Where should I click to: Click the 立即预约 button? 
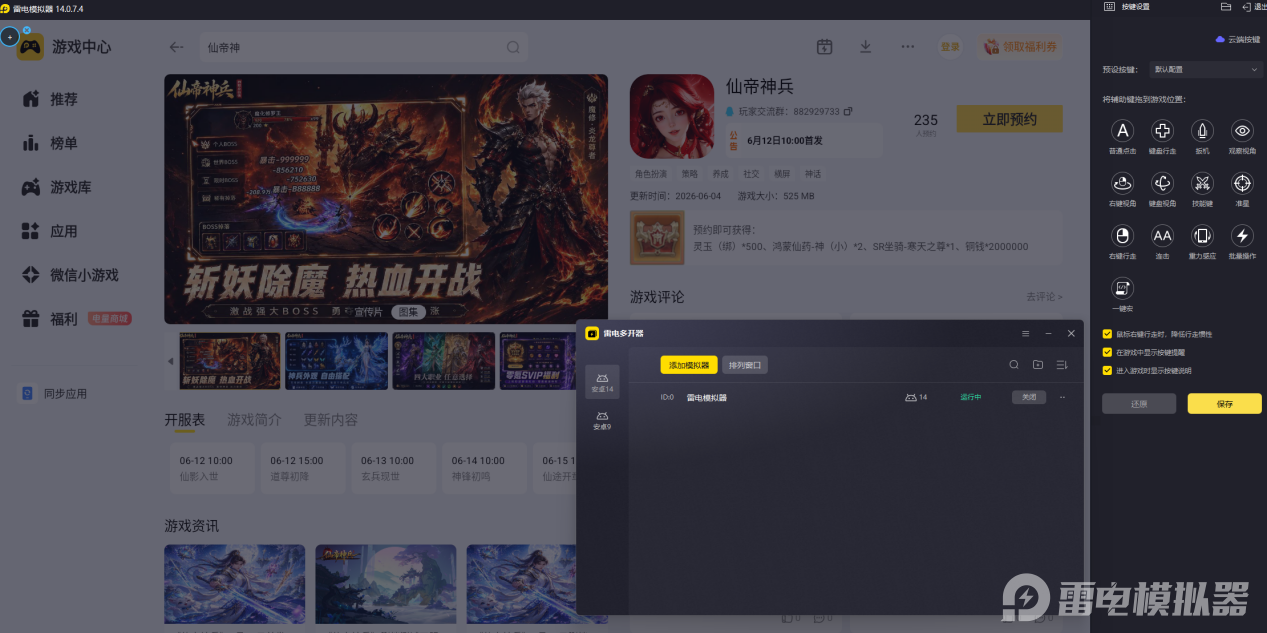(x=1009, y=119)
